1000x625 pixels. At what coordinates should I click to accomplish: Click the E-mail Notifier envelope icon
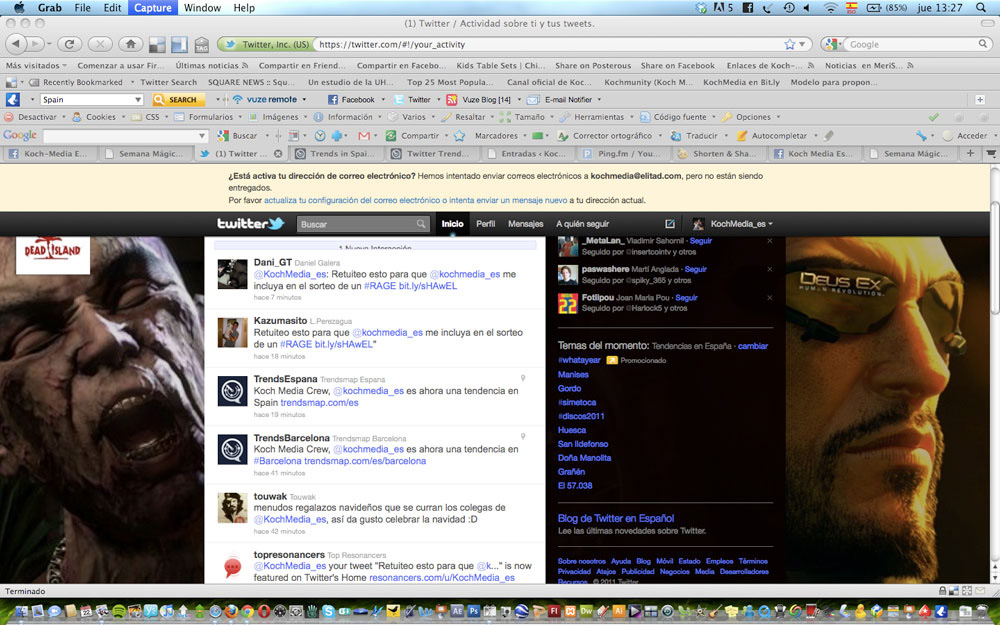[533, 99]
